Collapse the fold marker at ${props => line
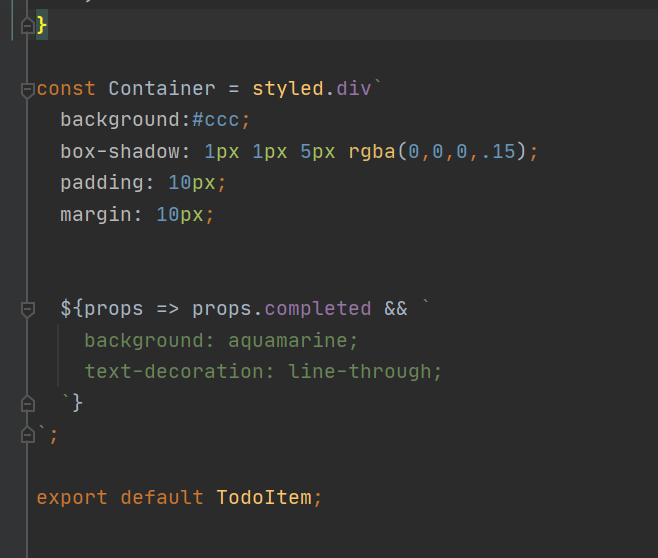The height and width of the screenshot is (558, 658). click(27, 310)
